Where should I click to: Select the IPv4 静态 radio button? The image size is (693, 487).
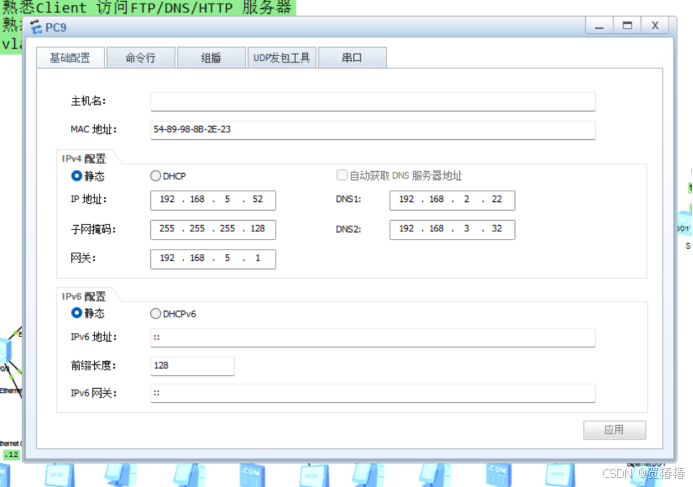(x=77, y=176)
